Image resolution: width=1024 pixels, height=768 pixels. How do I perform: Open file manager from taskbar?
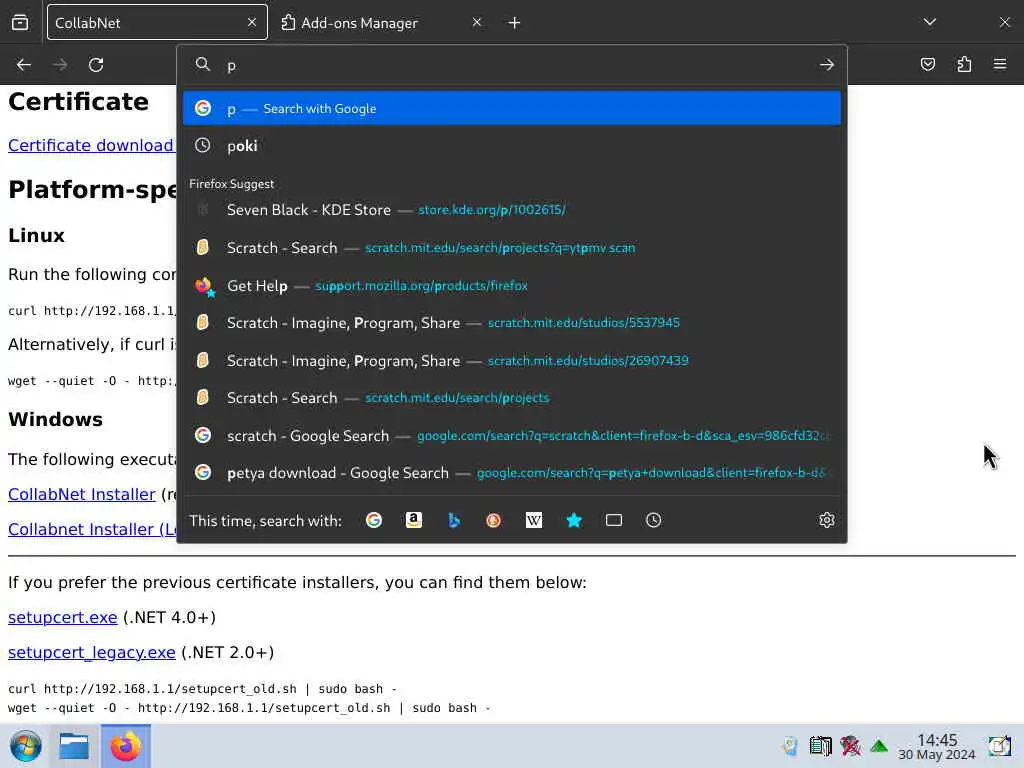click(74, 746)
